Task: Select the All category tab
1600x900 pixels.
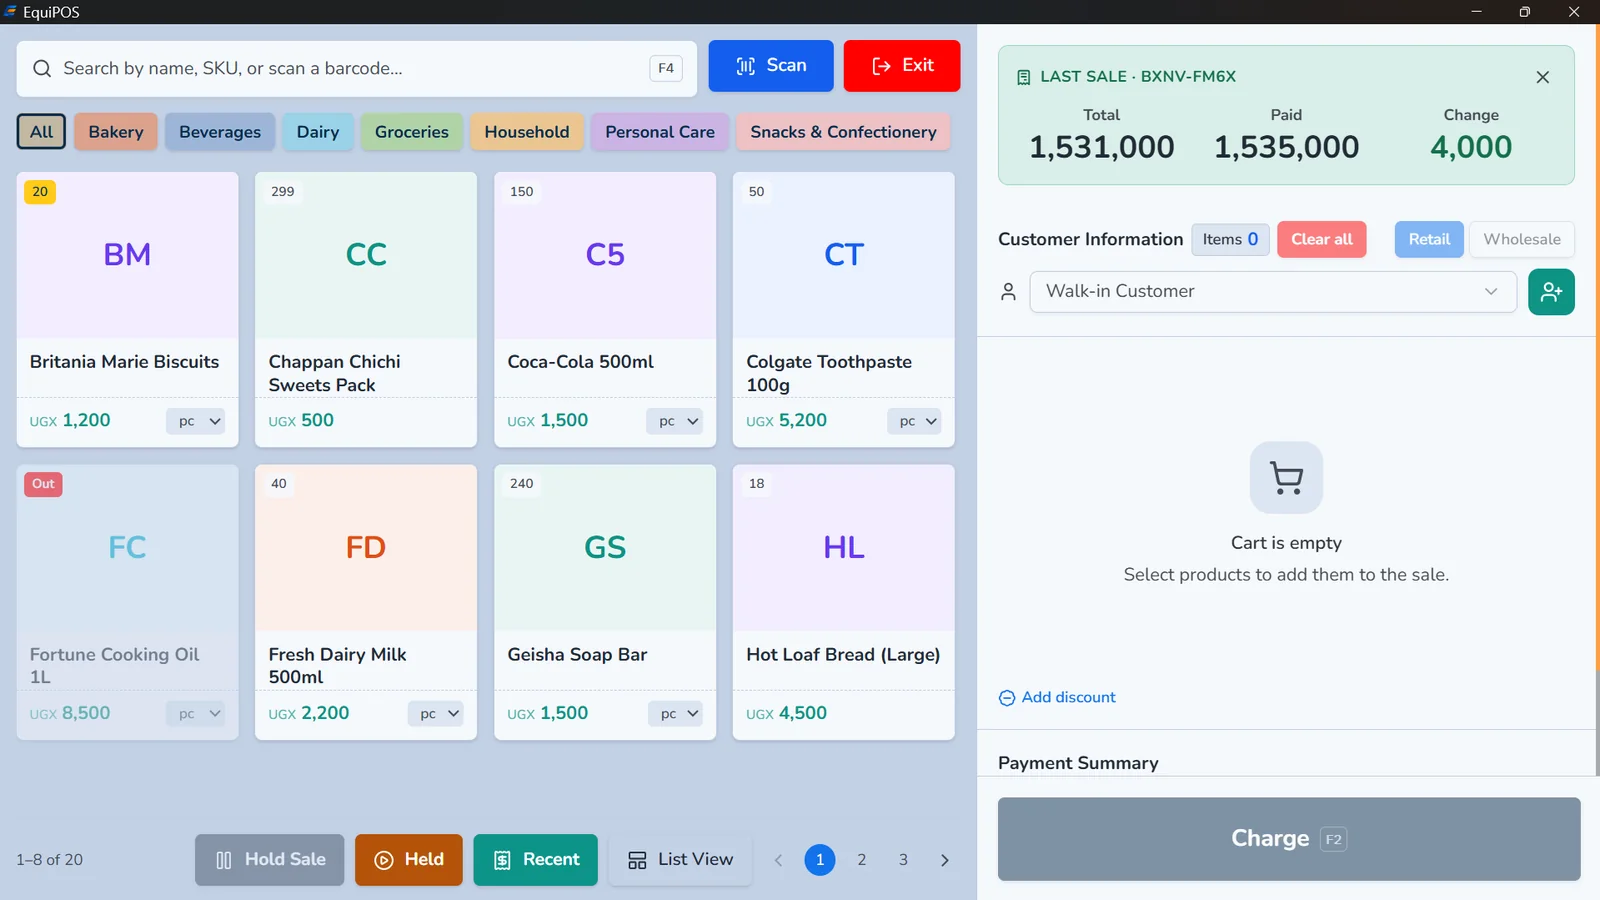Action: coord(42,132)
